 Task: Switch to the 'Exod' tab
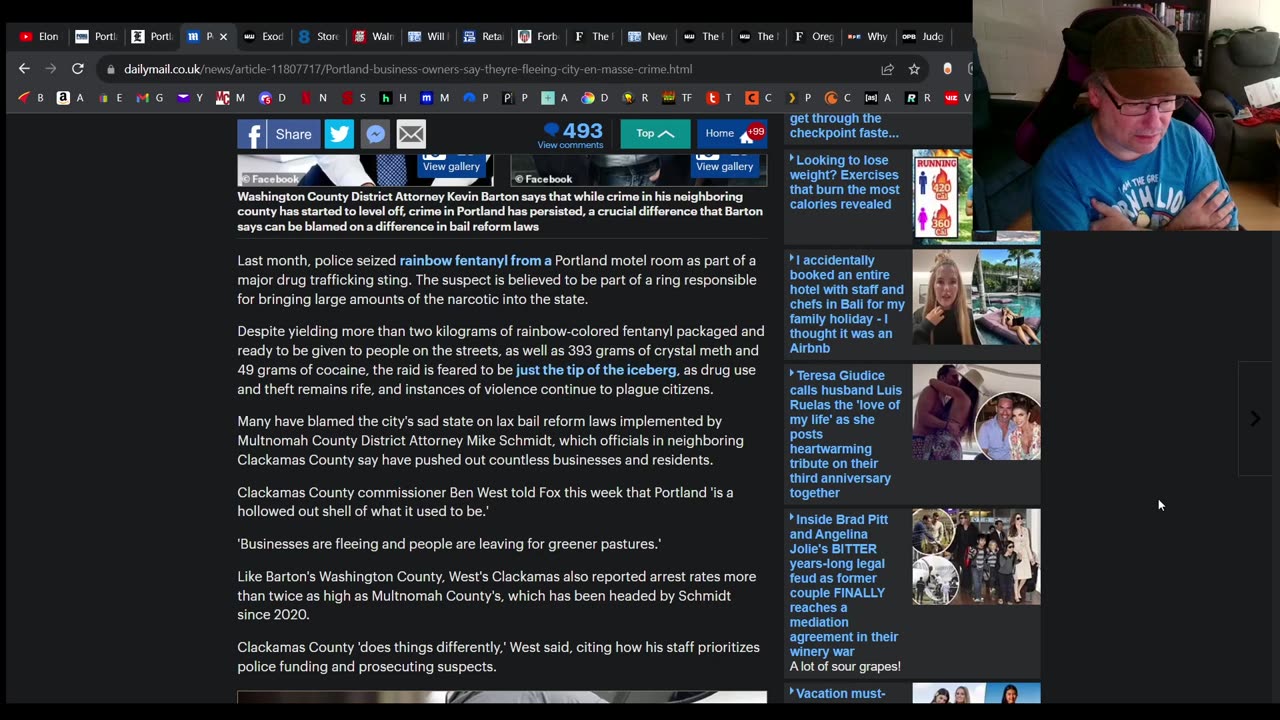tap(264, 36)
